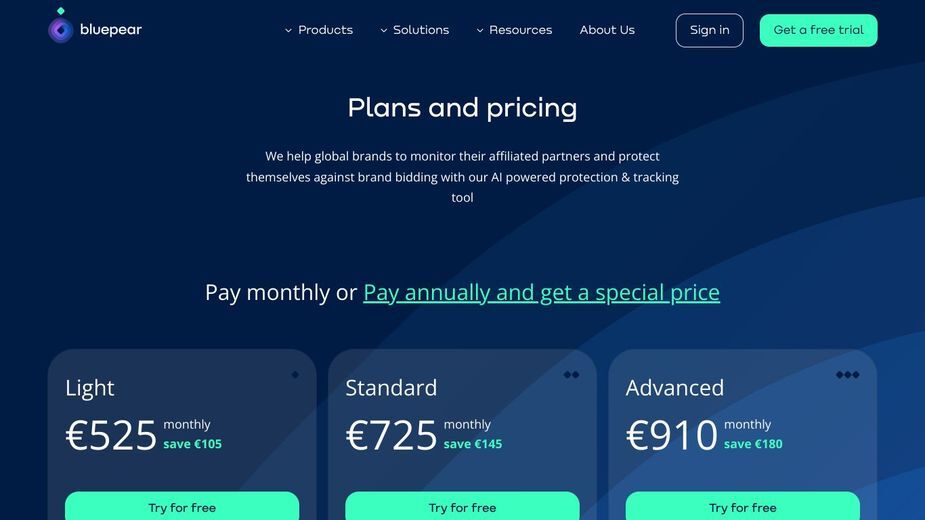Click the single-dot icon on Light plan
Image resolution: width=925 pixels, height=520 pixels.
coord(295,375)
